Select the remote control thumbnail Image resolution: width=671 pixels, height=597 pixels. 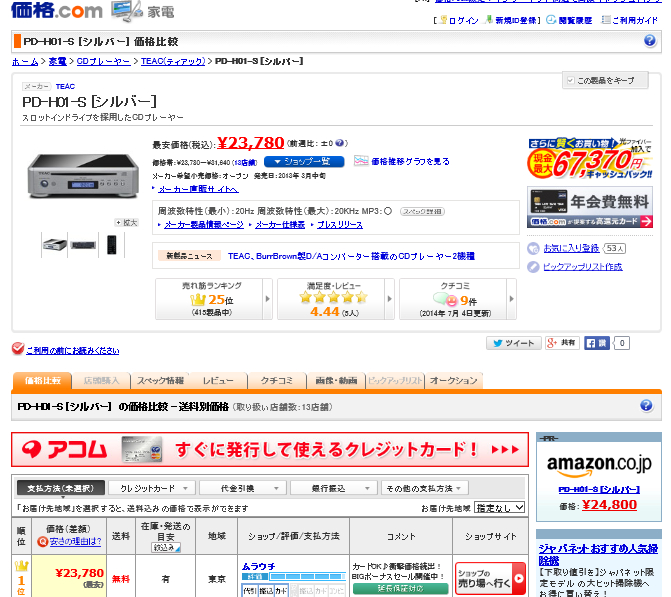coord(112,245)
